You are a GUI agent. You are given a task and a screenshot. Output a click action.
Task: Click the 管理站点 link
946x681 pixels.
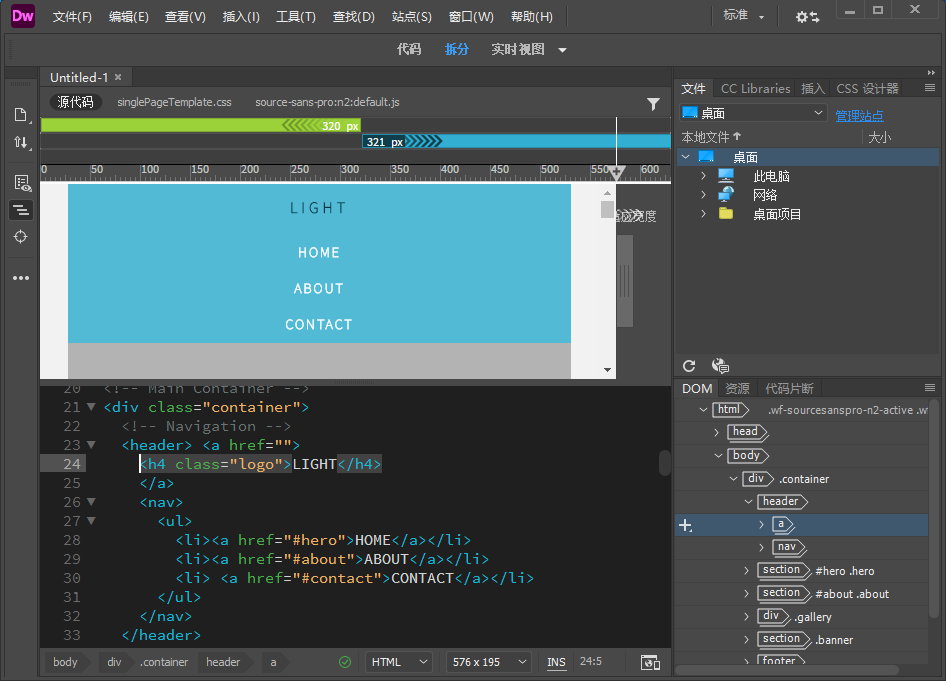click(859, 115)
